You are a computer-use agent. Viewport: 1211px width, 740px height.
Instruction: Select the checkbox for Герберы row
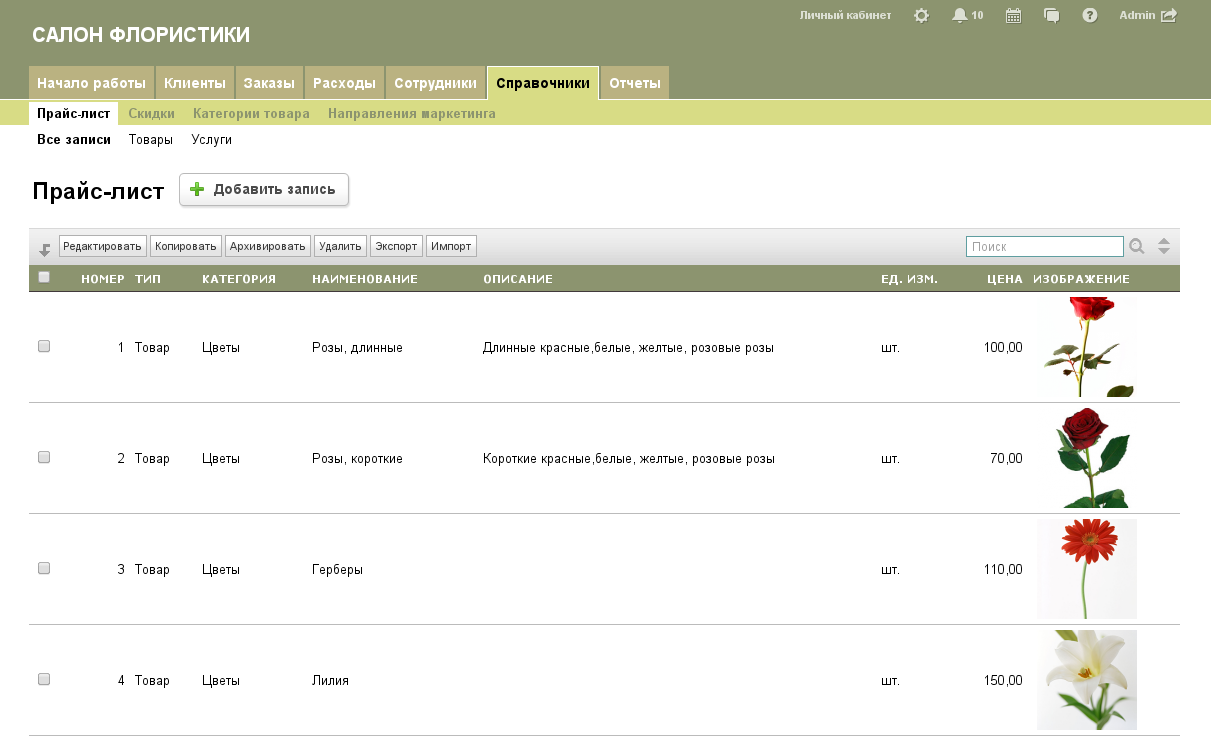coord(44,568)
